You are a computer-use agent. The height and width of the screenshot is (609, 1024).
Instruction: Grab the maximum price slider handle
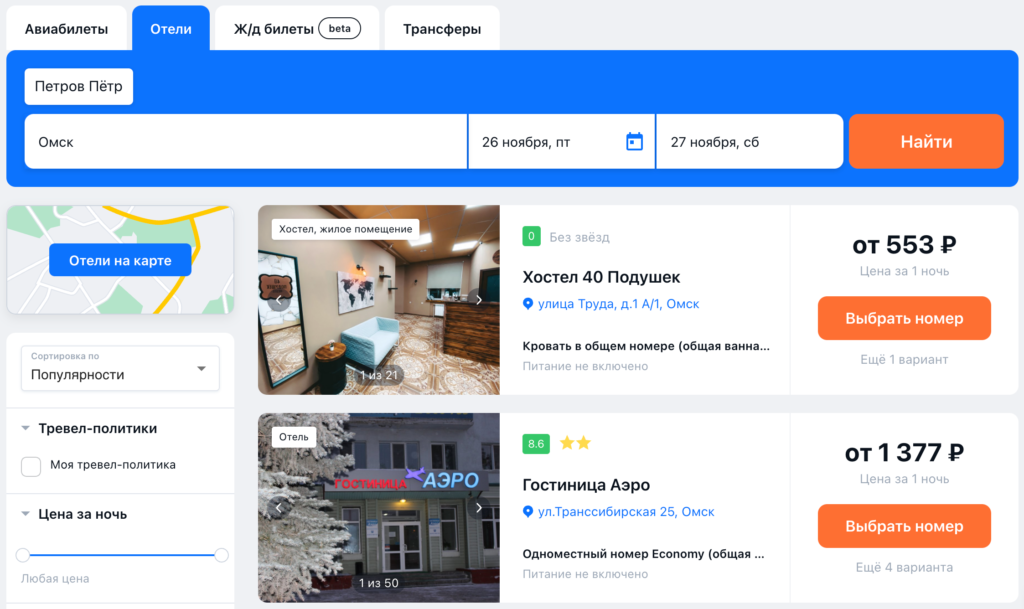(221, 555)
